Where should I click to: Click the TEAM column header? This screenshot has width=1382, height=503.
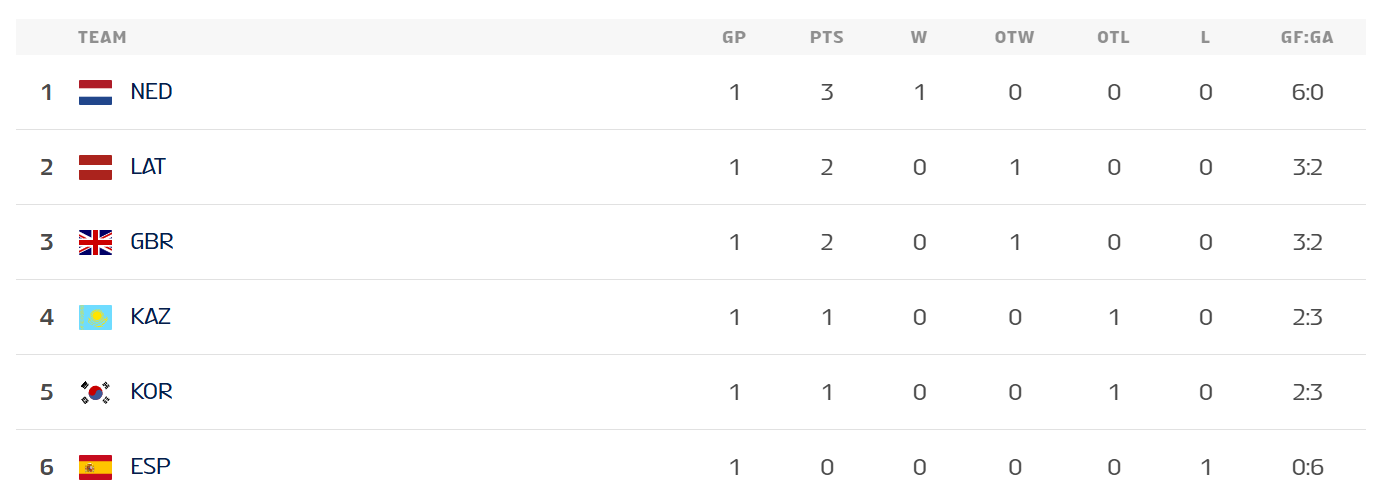point(102,38)
